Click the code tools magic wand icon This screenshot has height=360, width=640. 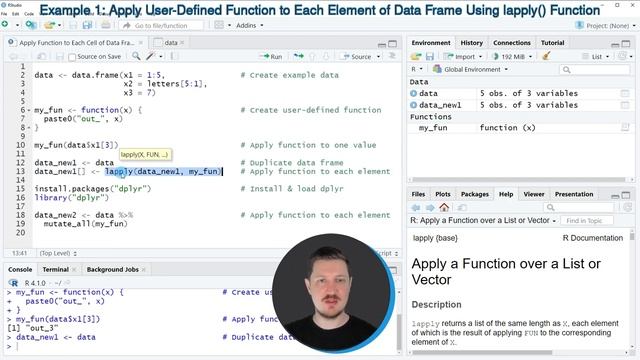151,56
